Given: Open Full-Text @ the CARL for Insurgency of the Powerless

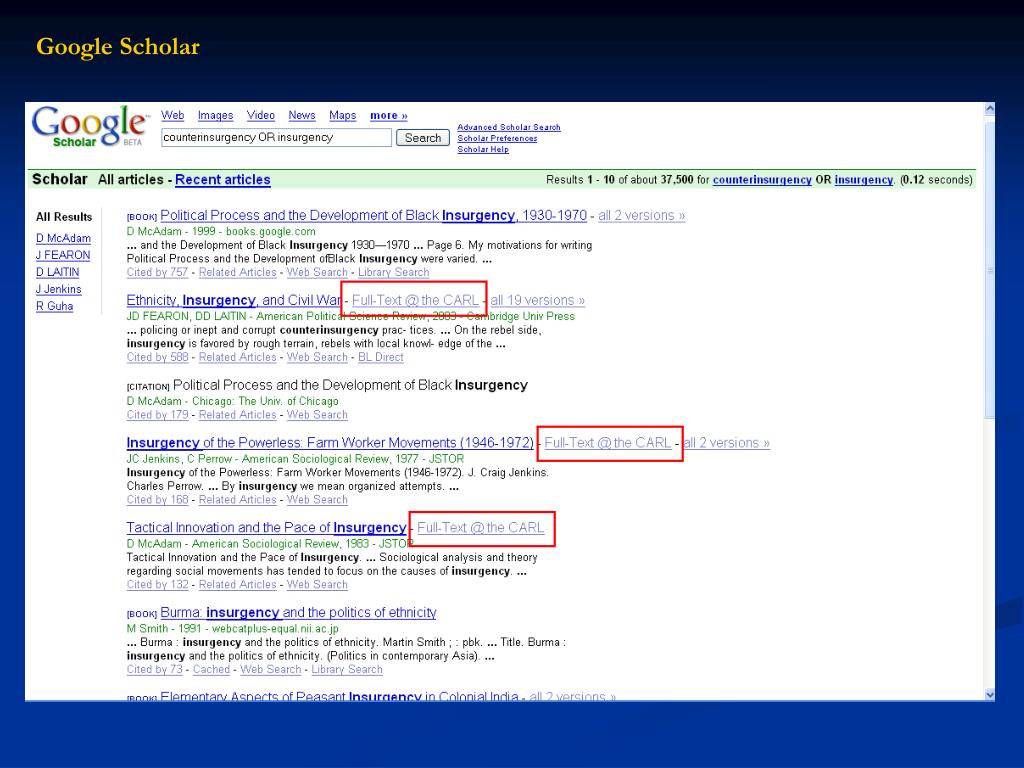Looking at the screenshot, I should point(608,443).
